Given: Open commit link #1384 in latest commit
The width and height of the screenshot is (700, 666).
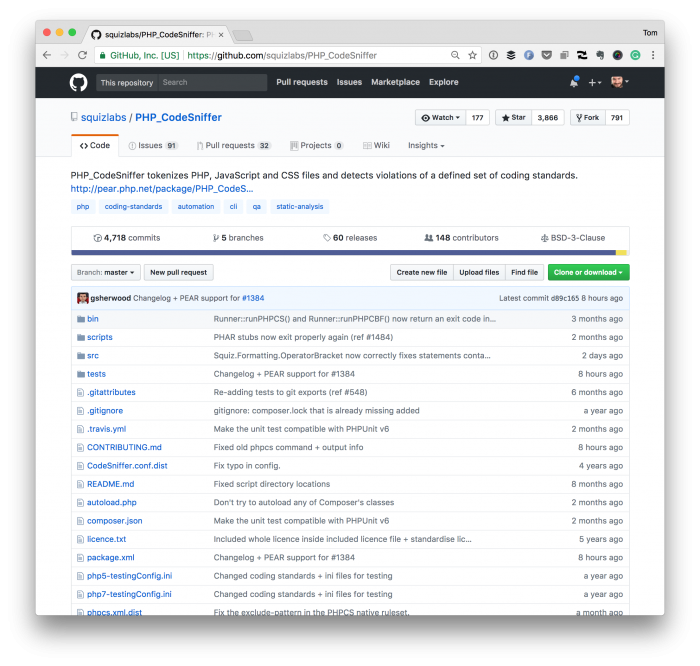Looking at the screenshot, I should coord(253,298).
